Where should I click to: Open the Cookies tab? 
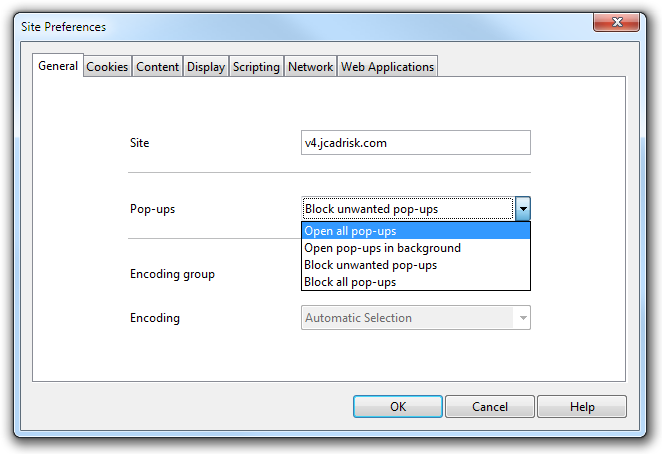click(107, 67)
